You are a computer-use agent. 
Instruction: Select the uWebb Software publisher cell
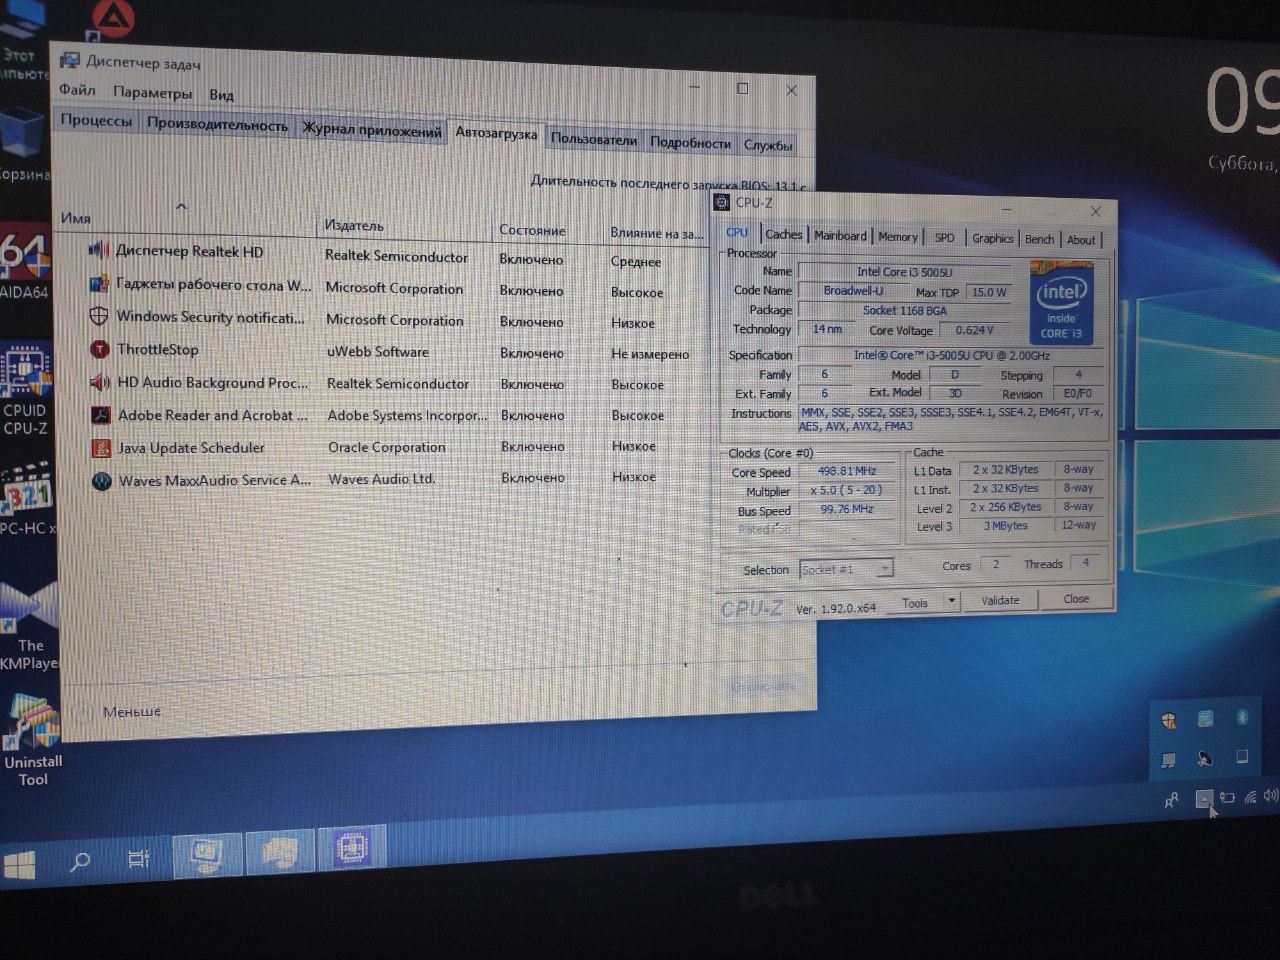point(378,352)
